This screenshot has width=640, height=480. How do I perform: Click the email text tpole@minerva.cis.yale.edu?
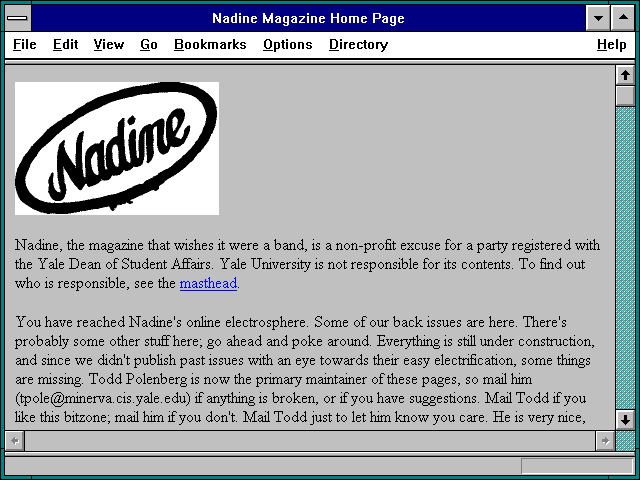103,398
